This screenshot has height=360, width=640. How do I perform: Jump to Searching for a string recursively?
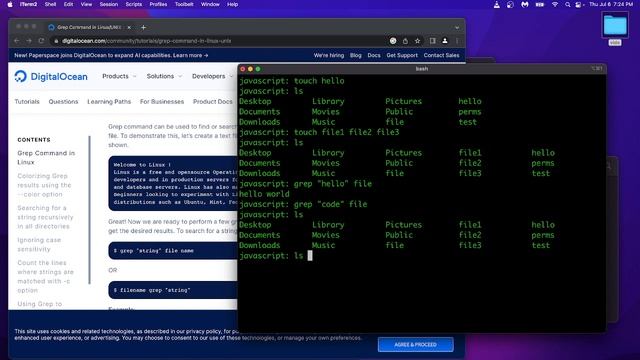(x=45, y=217)
